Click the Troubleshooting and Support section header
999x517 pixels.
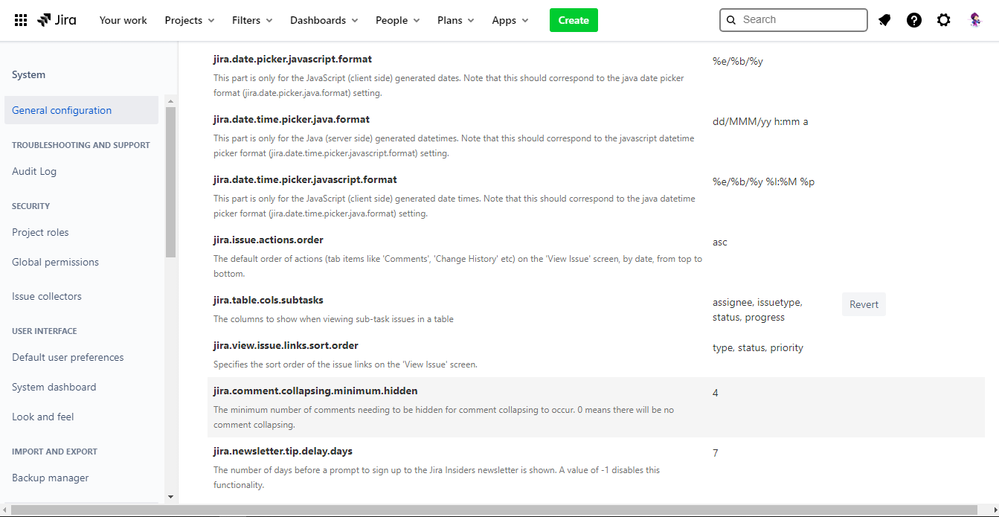[x=81, y=145]
